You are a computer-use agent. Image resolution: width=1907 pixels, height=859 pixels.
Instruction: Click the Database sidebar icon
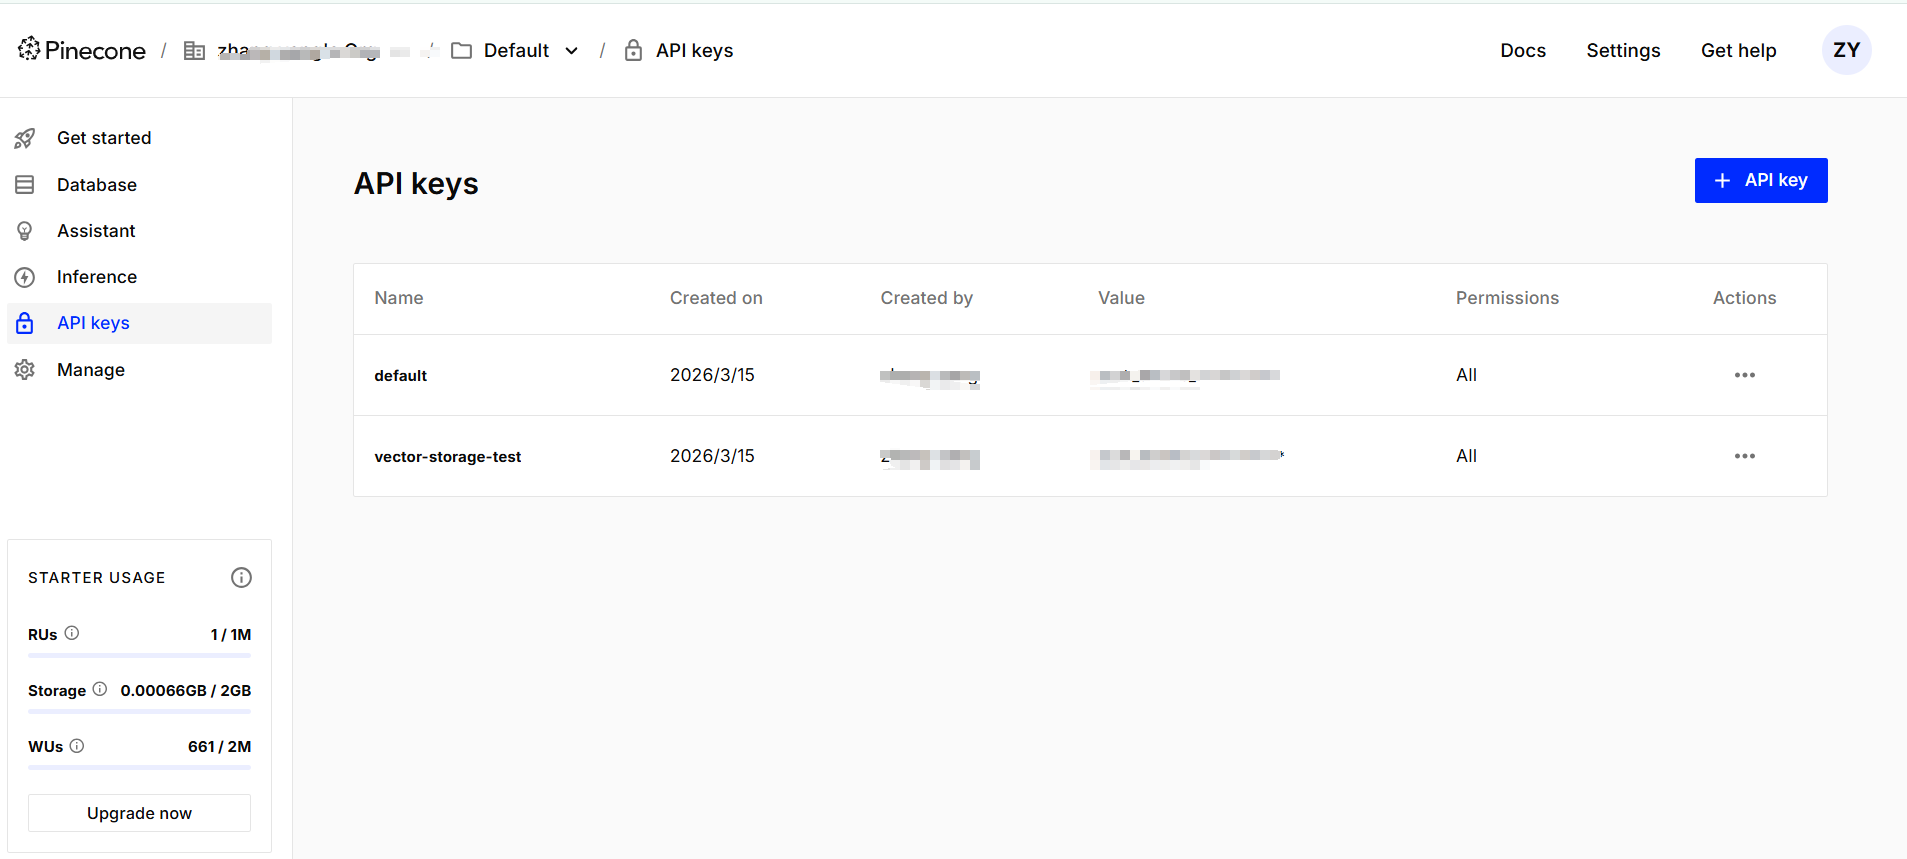tap(25, 185)
